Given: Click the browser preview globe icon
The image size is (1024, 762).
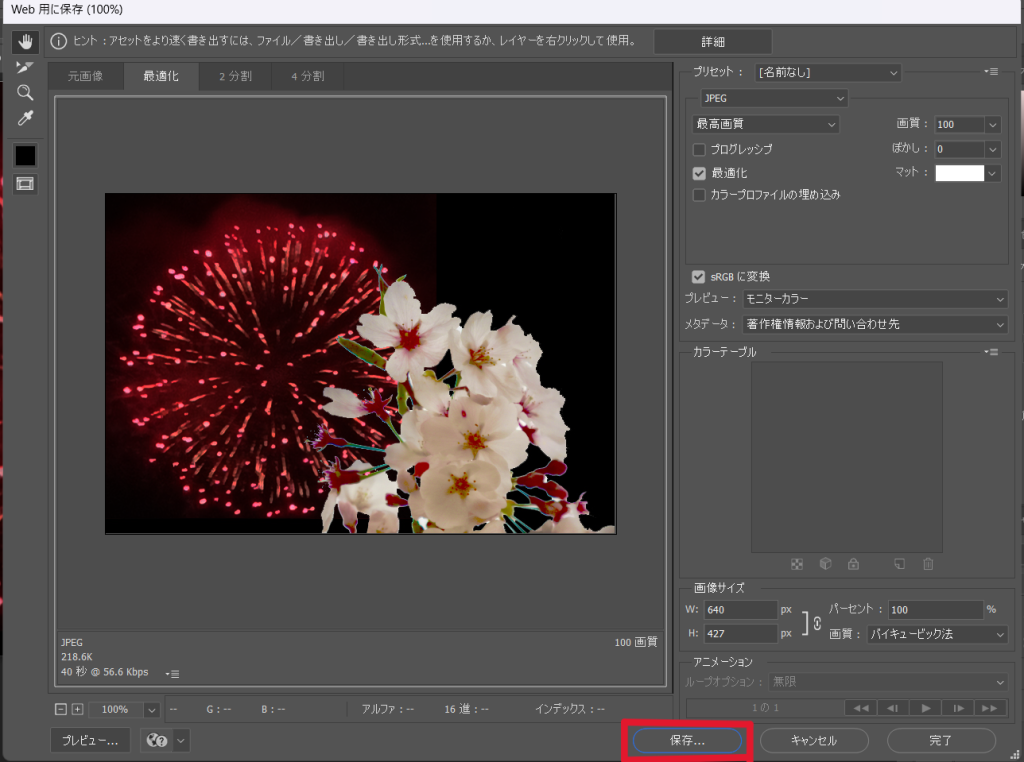Looking at the screenshot, I should click(x=156, y=740).
